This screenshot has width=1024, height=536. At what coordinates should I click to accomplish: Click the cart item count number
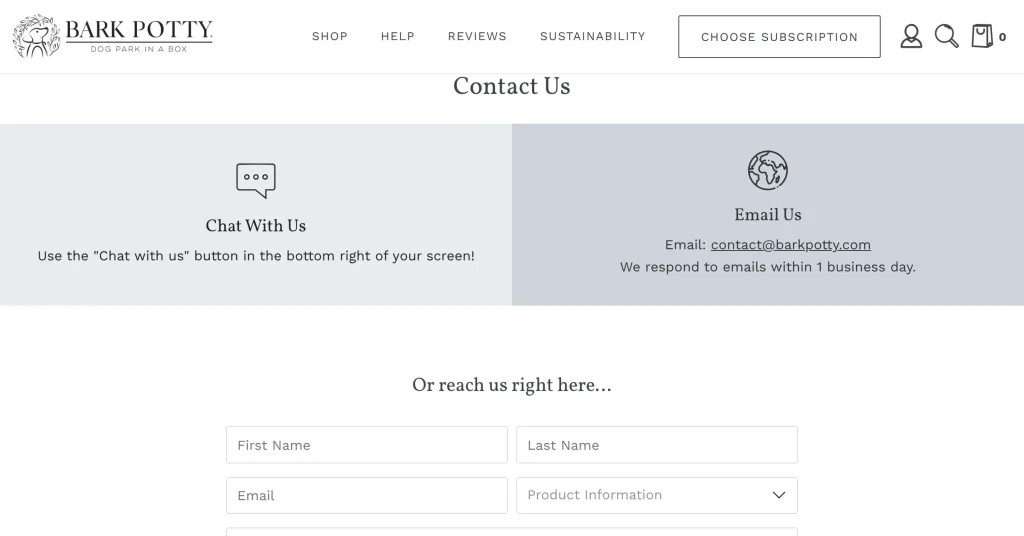(1003, 37)
